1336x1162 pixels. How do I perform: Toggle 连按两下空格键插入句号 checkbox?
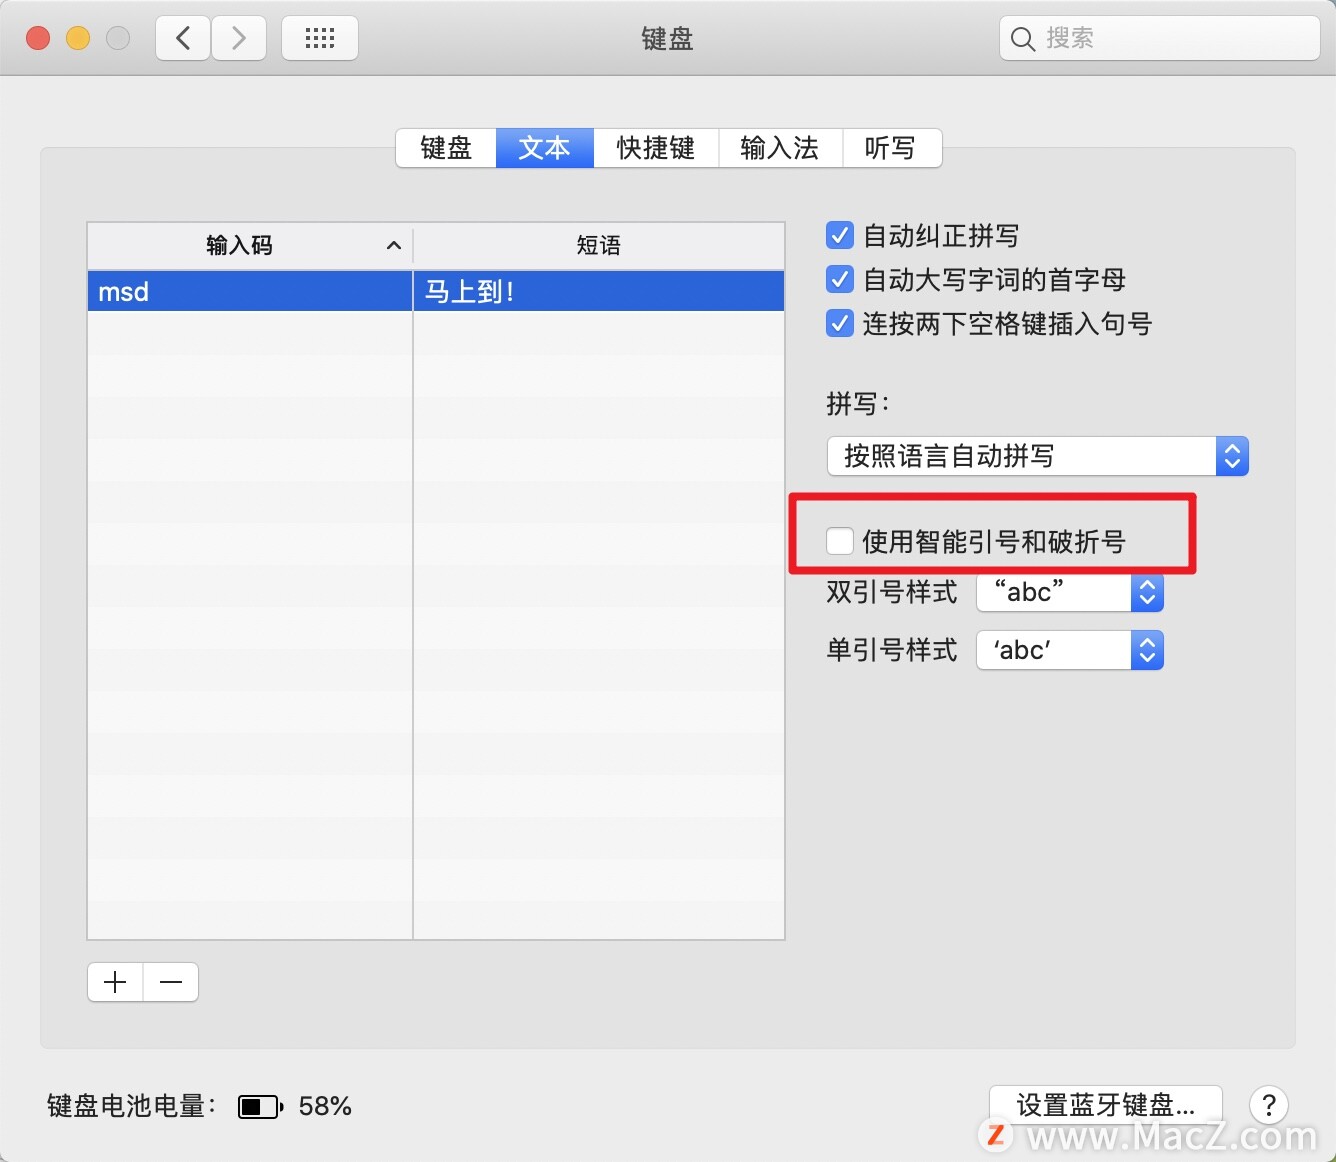840,323
